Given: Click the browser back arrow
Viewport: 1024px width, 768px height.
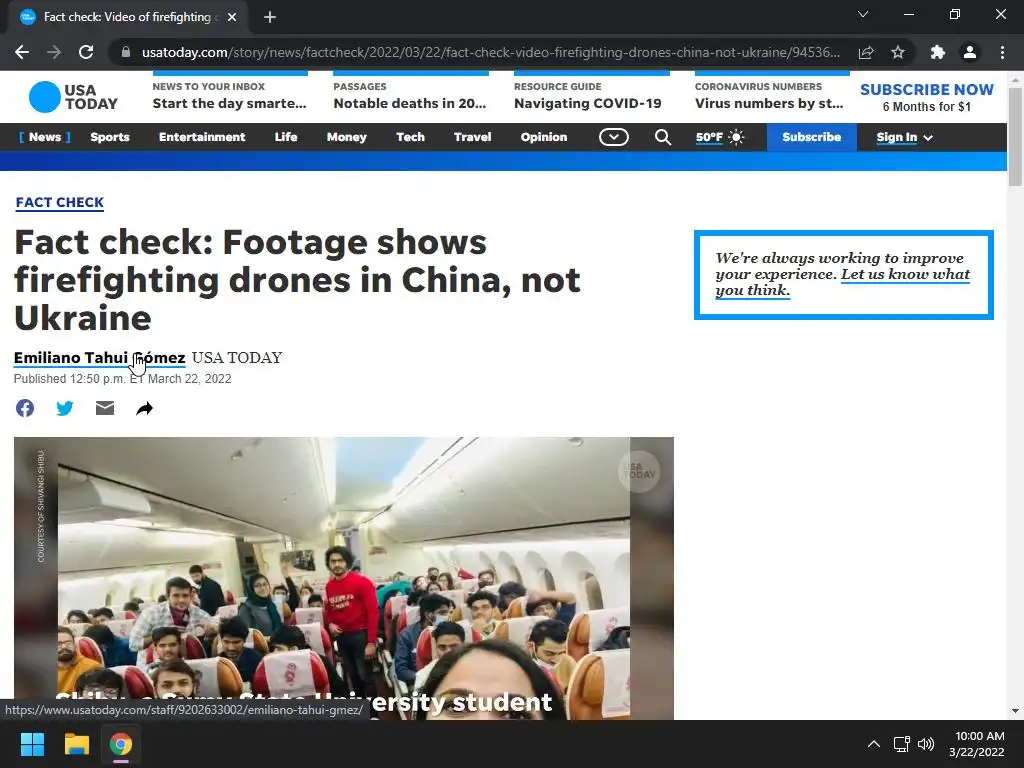Looking at the screenshot, I should [22, 52].
